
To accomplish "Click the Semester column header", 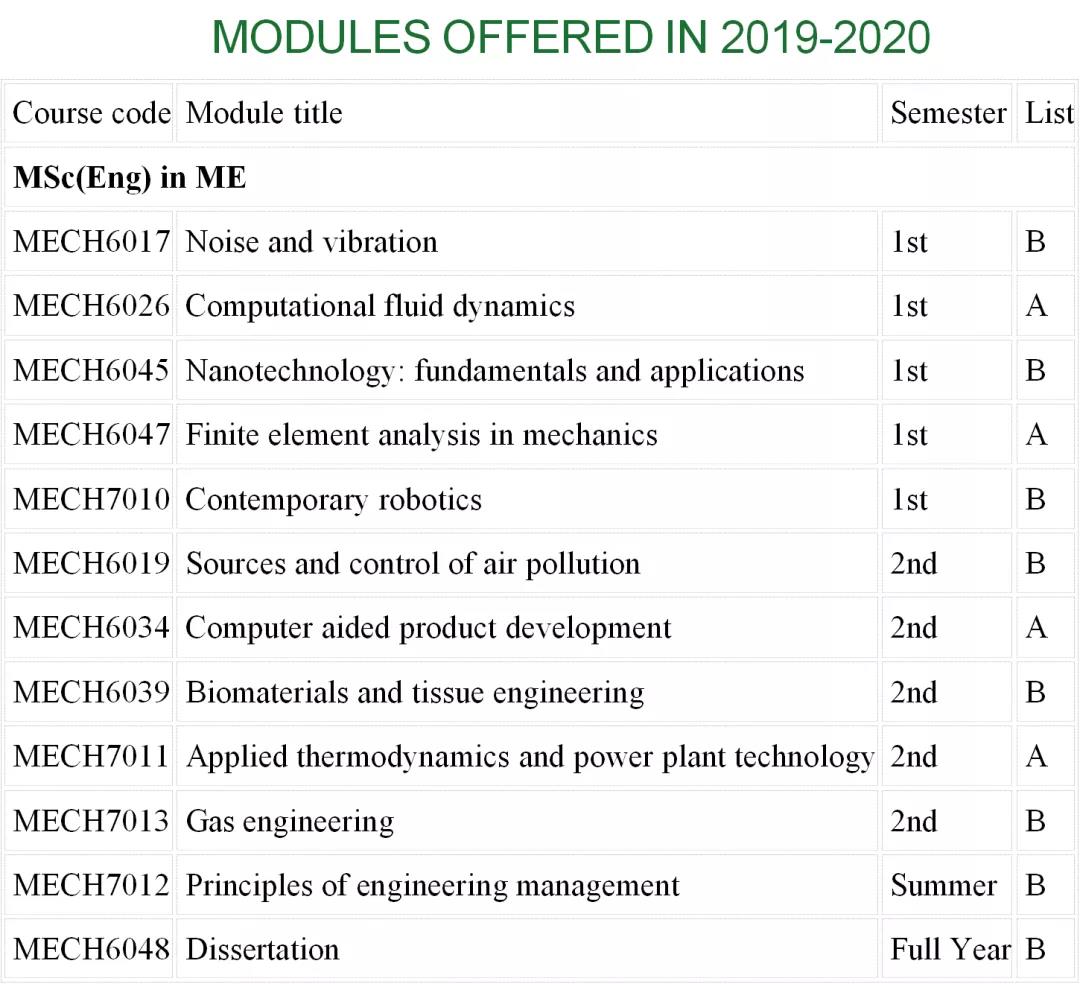I will pos(947,113).
